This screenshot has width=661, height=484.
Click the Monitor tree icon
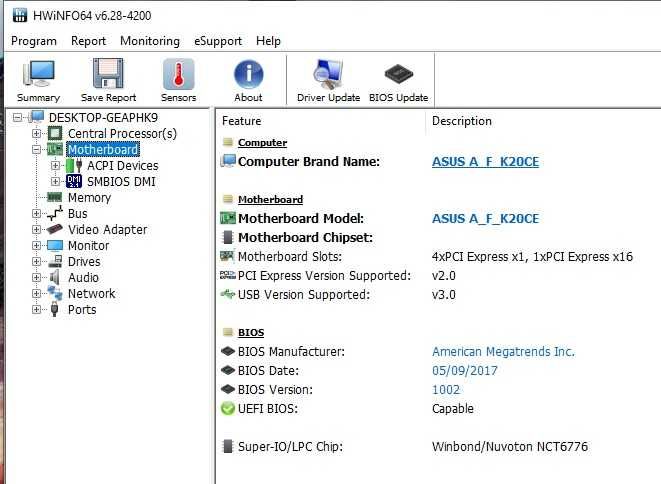(x=55, y=245)
